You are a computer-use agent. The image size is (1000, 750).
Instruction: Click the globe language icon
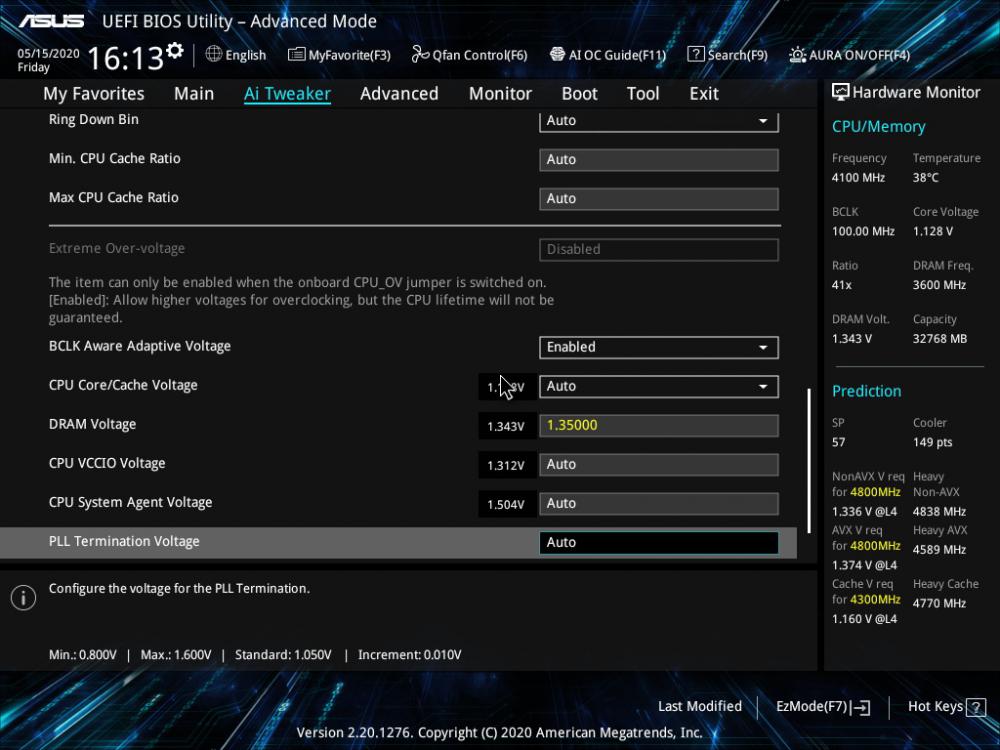pyautogui.click(x=214, y=54)
